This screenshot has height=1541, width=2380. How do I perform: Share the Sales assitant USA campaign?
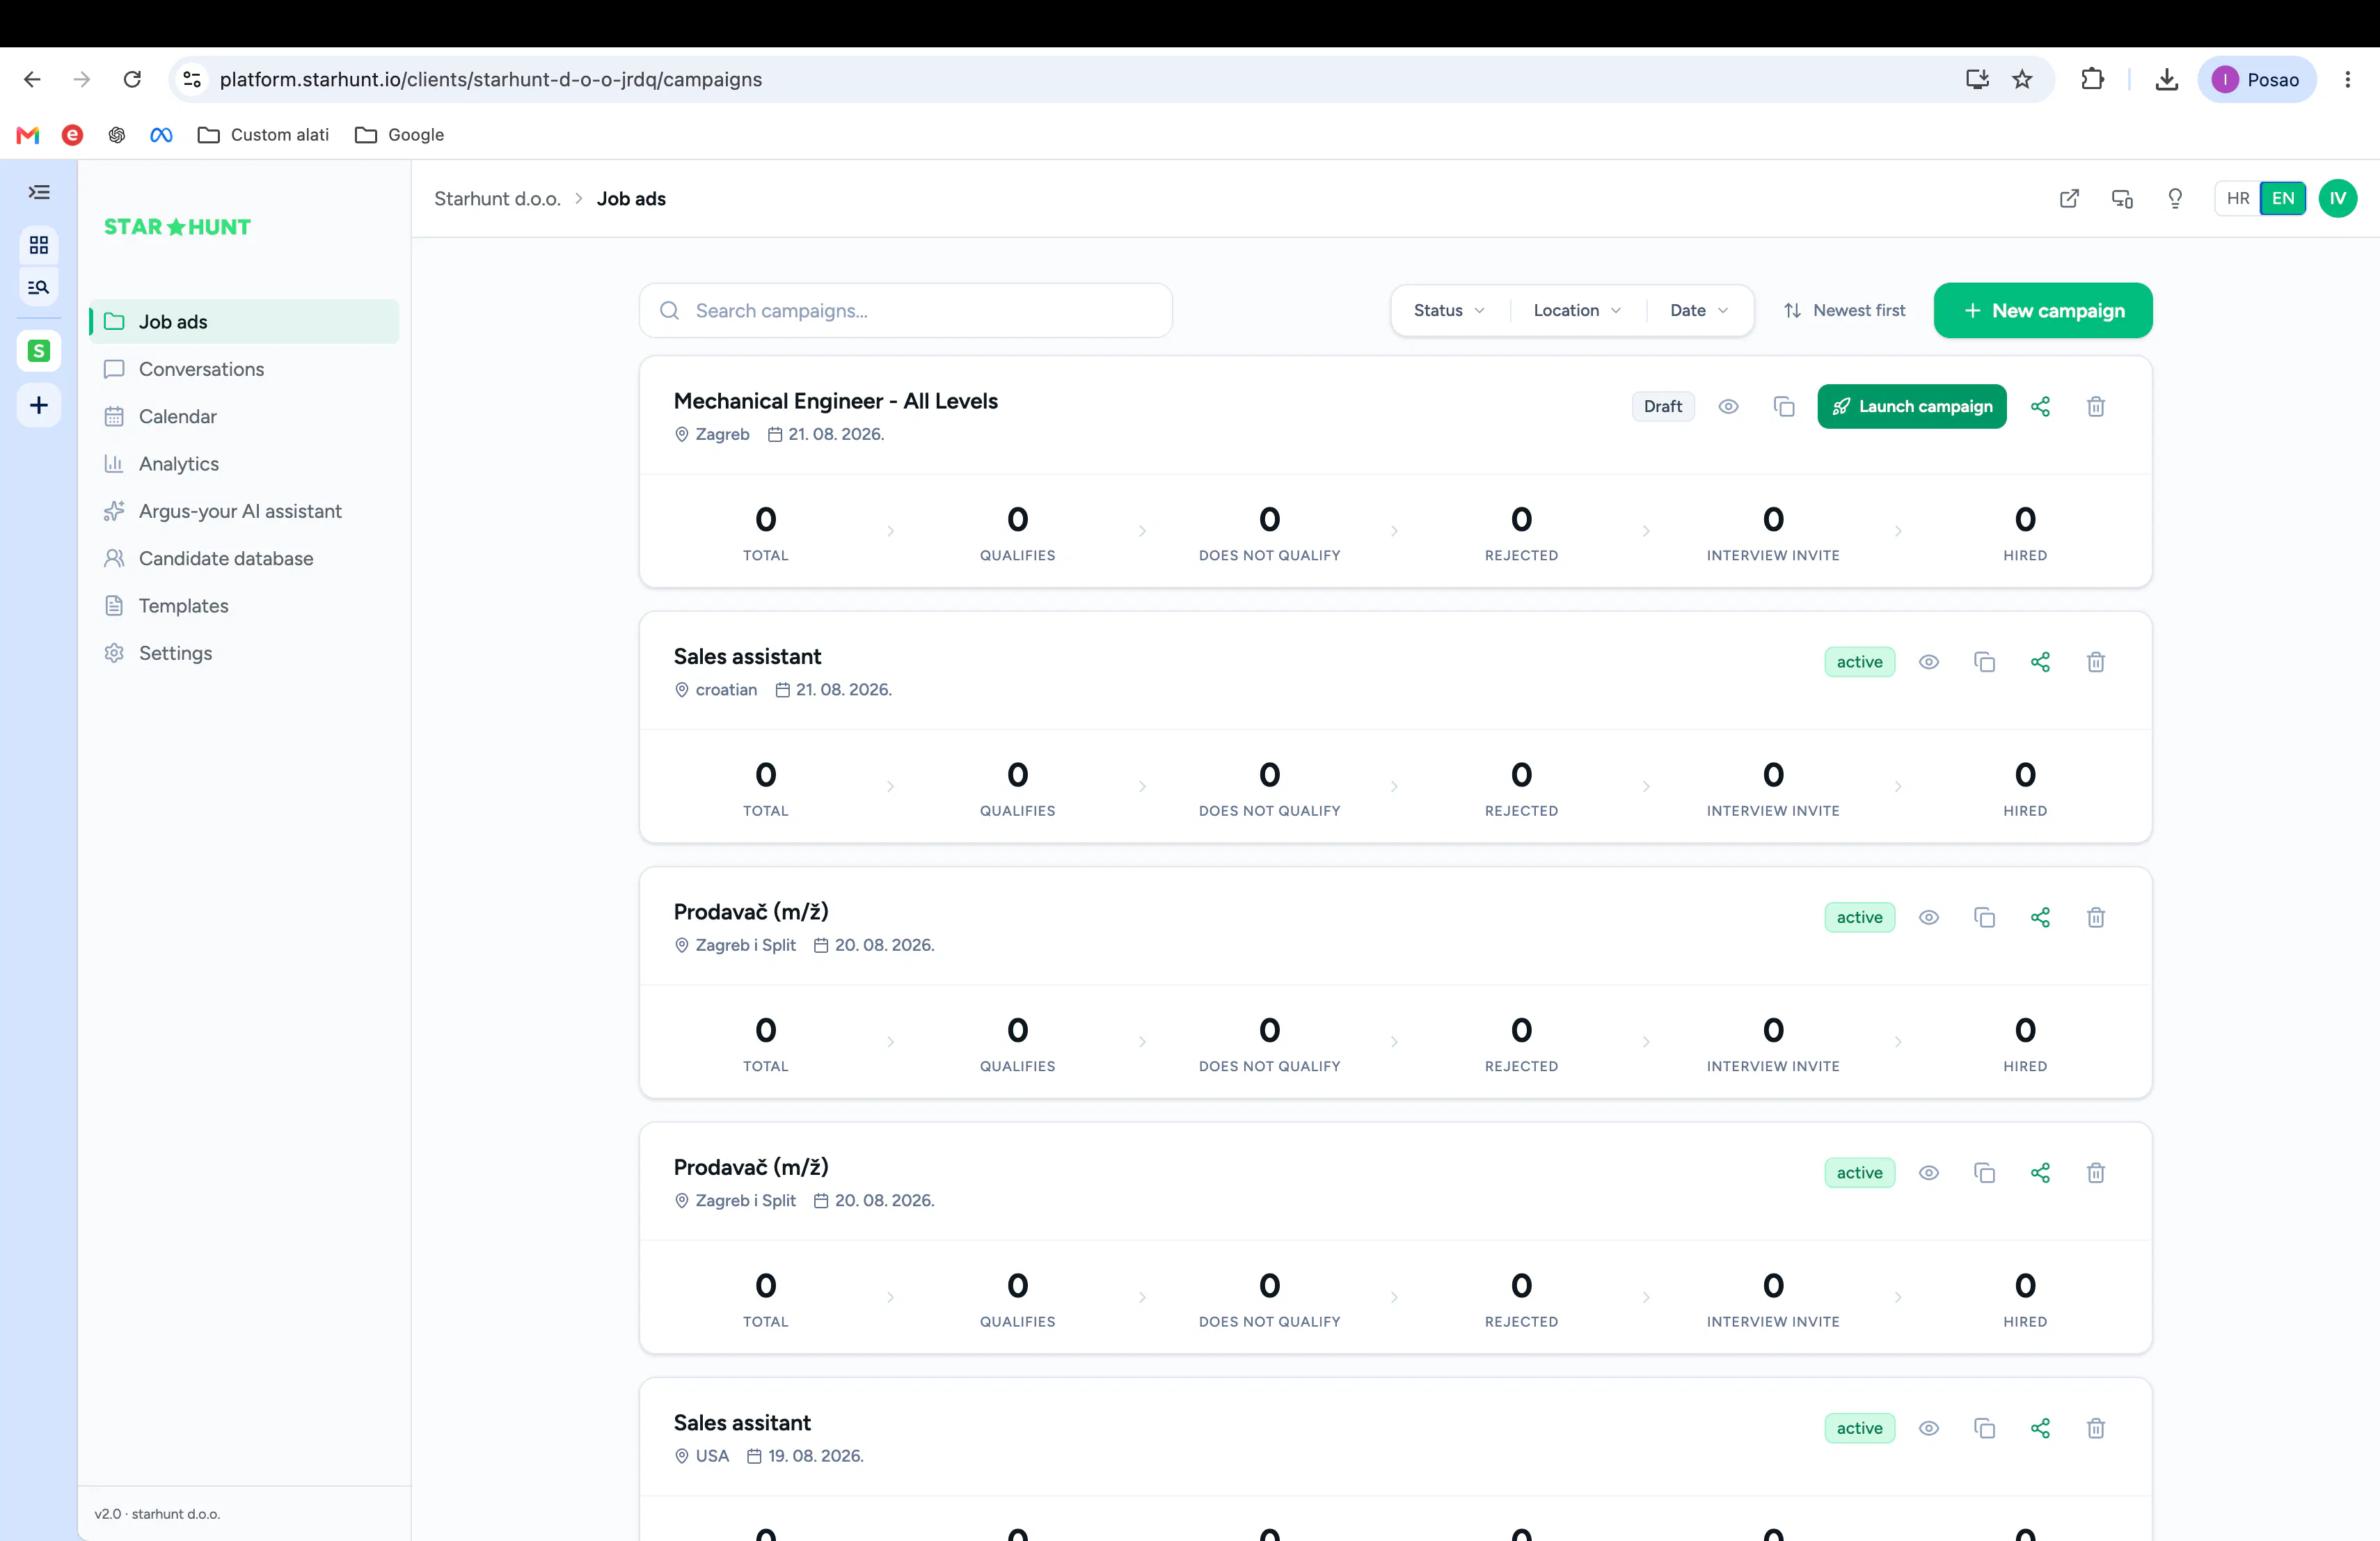(x=2040, y=1428)
